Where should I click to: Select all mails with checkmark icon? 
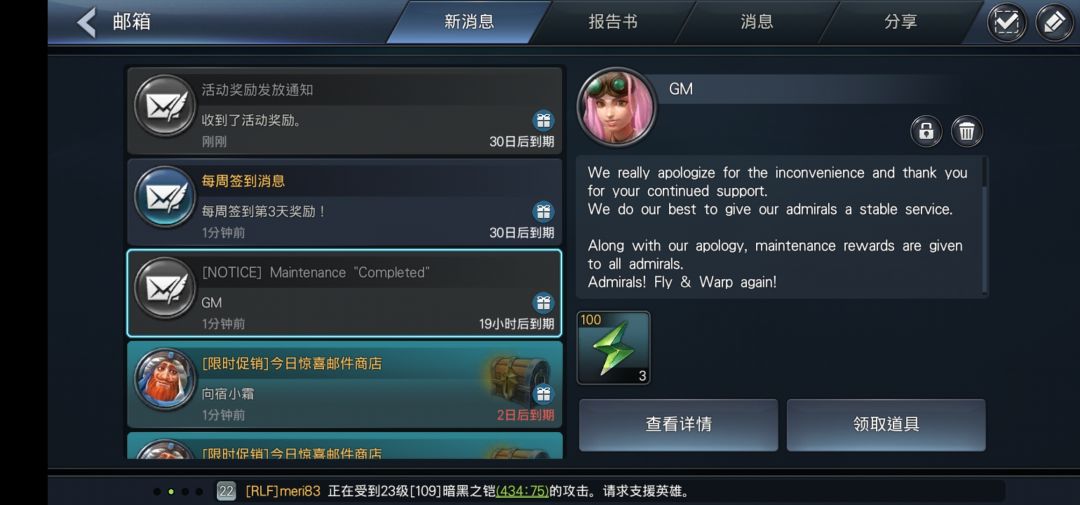click(1006, 23)
